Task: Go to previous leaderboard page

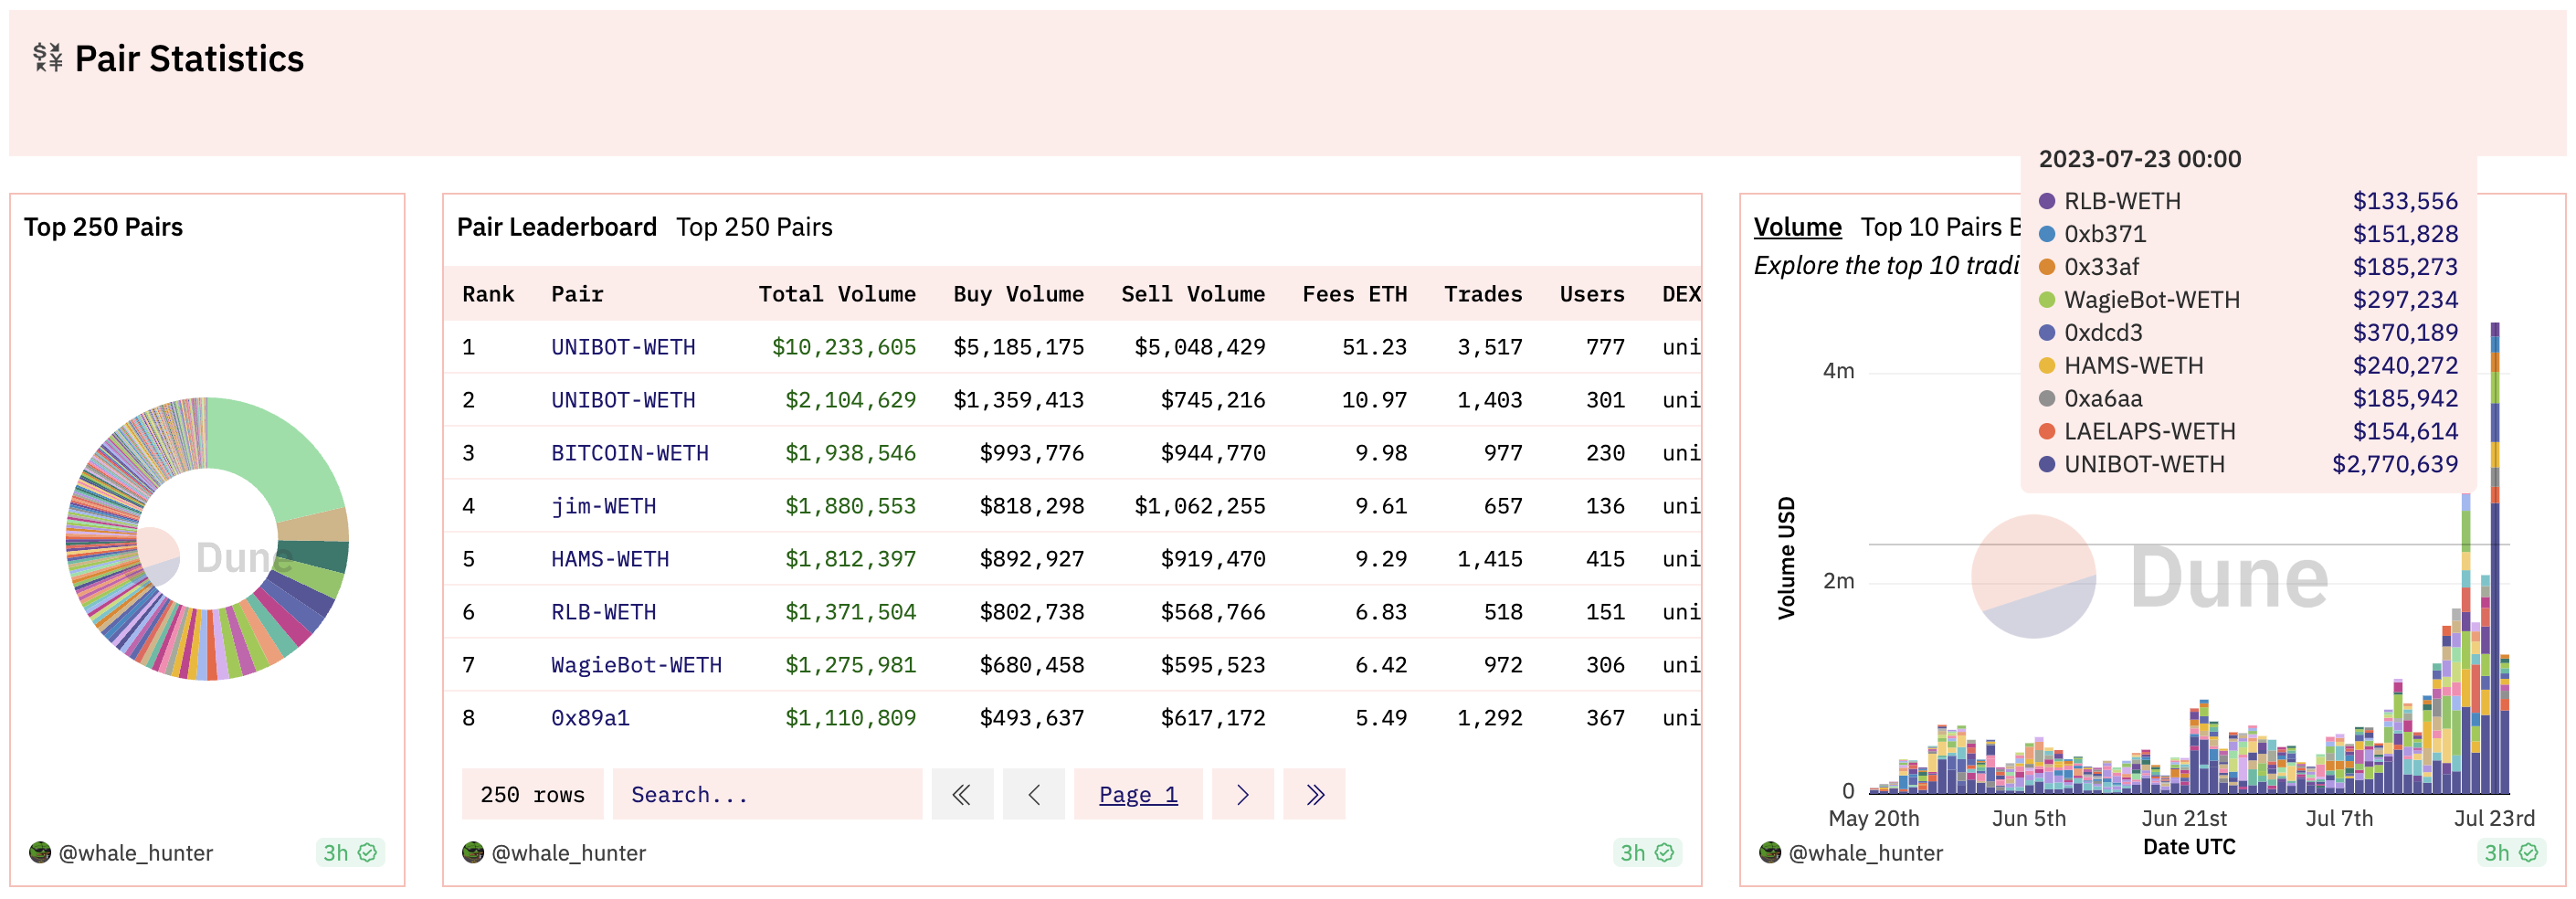Action: click(x=1033, y=795)
